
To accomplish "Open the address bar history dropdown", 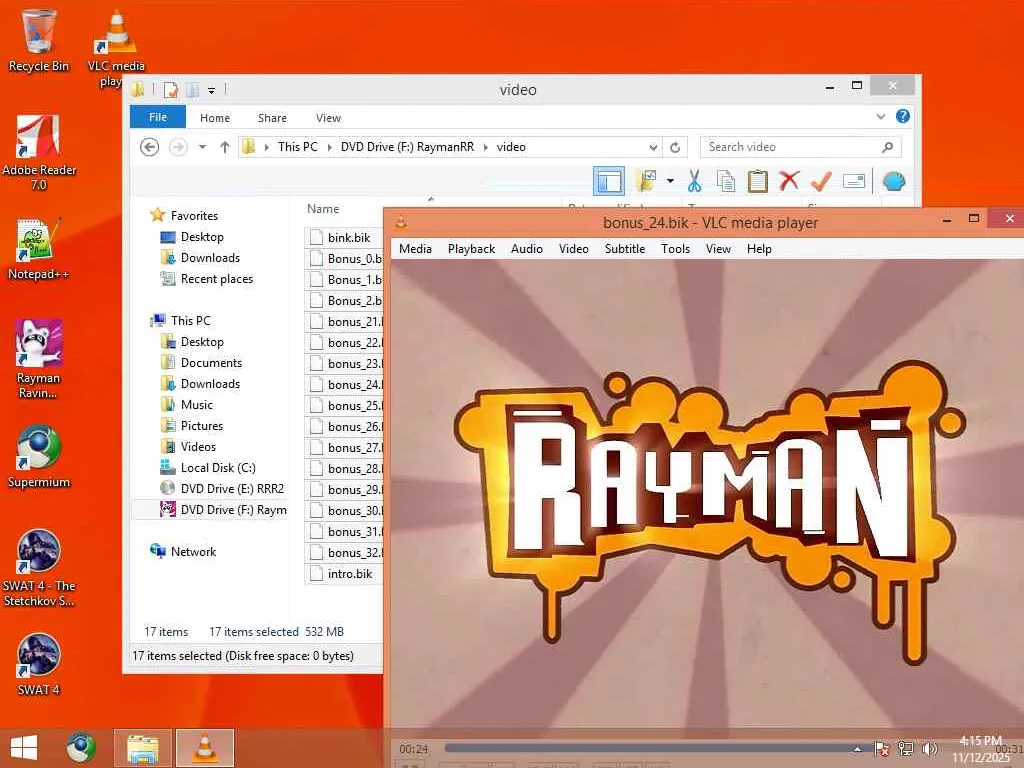I will click(652, 148).
